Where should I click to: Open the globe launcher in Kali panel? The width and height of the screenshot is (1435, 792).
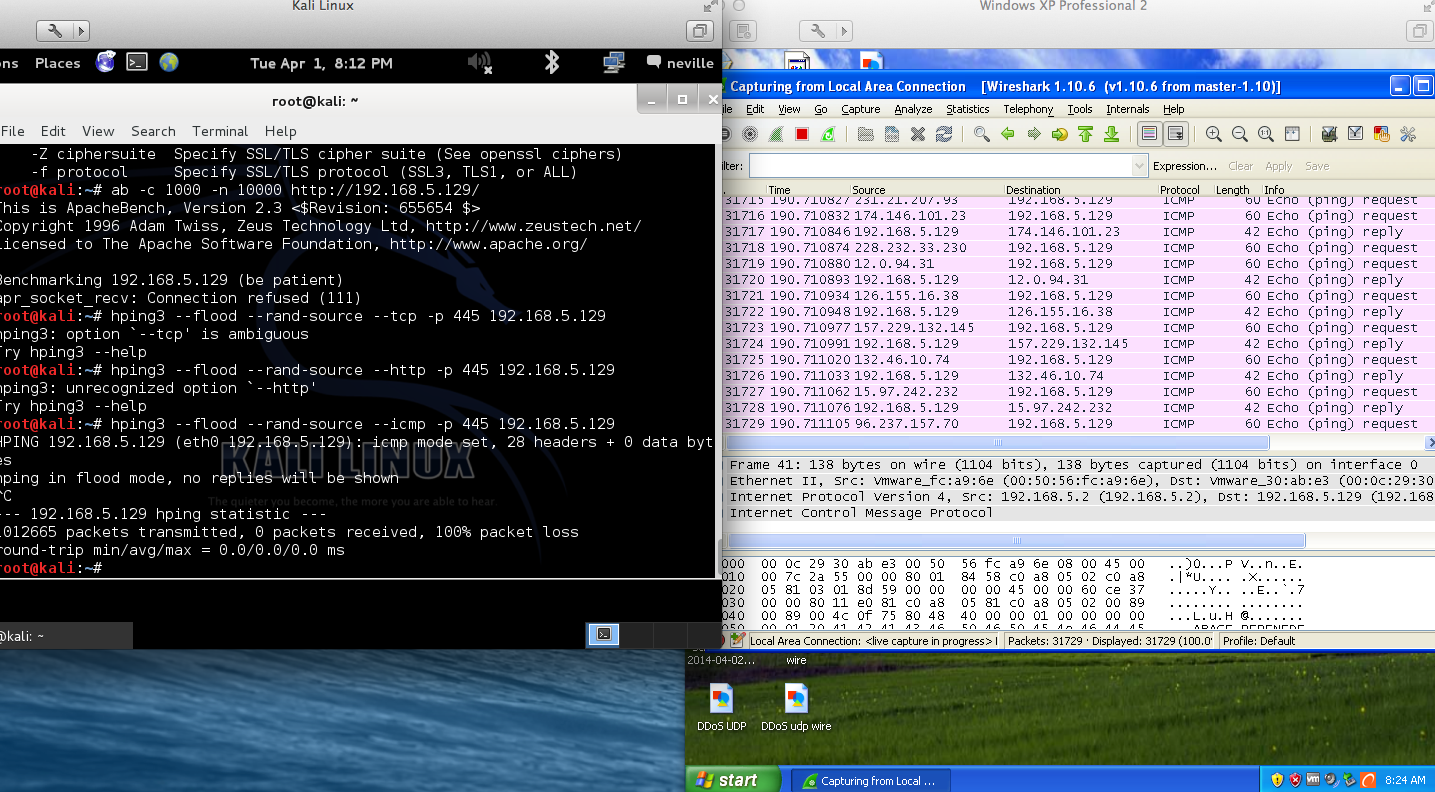pyautogui.click(x=169, y=62)
